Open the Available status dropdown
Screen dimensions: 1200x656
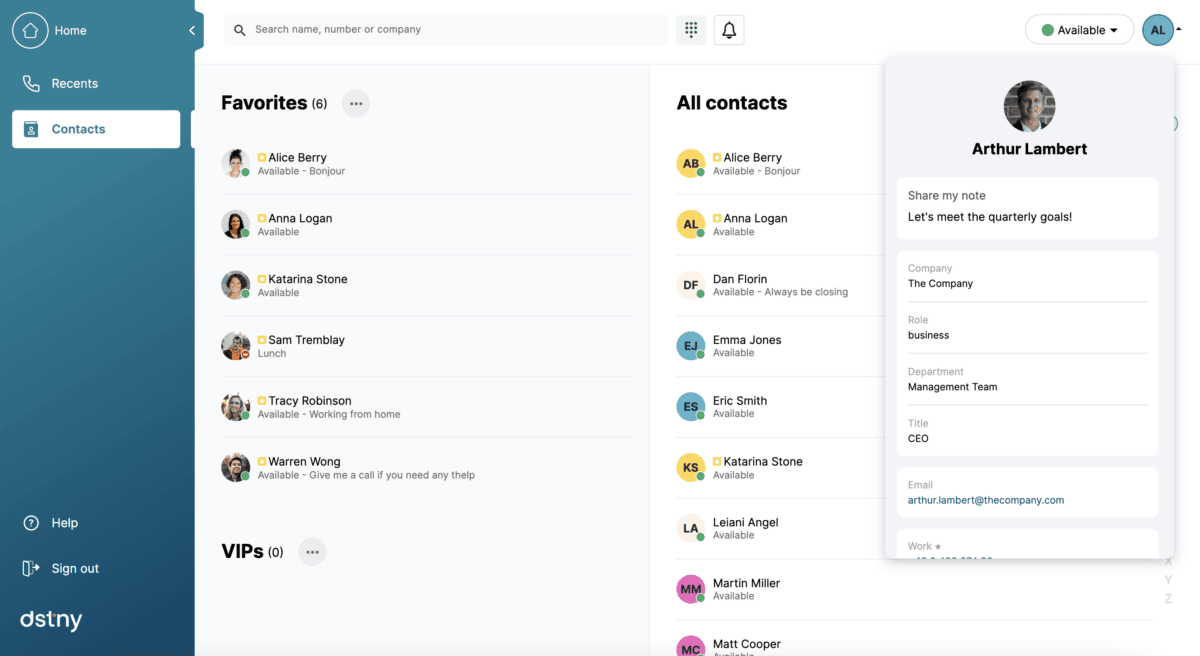pos(1079,30)
